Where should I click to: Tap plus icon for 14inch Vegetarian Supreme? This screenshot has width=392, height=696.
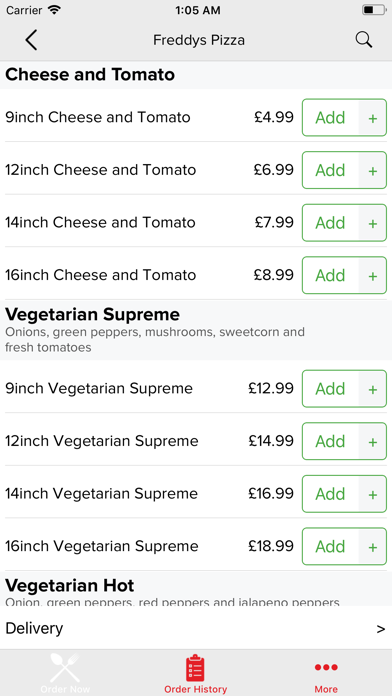(x=372, y=494)
